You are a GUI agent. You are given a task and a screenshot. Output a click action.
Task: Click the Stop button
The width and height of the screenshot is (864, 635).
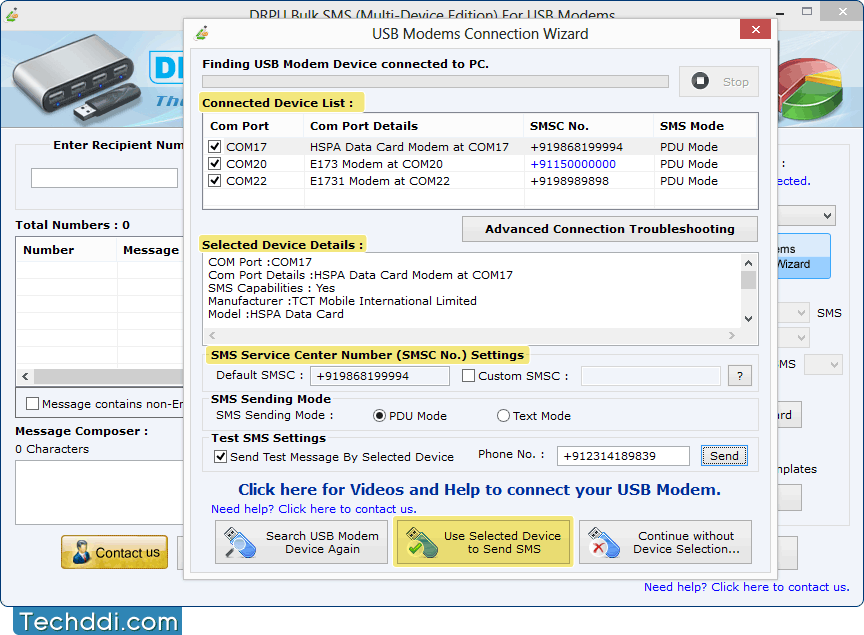[719, 82]
